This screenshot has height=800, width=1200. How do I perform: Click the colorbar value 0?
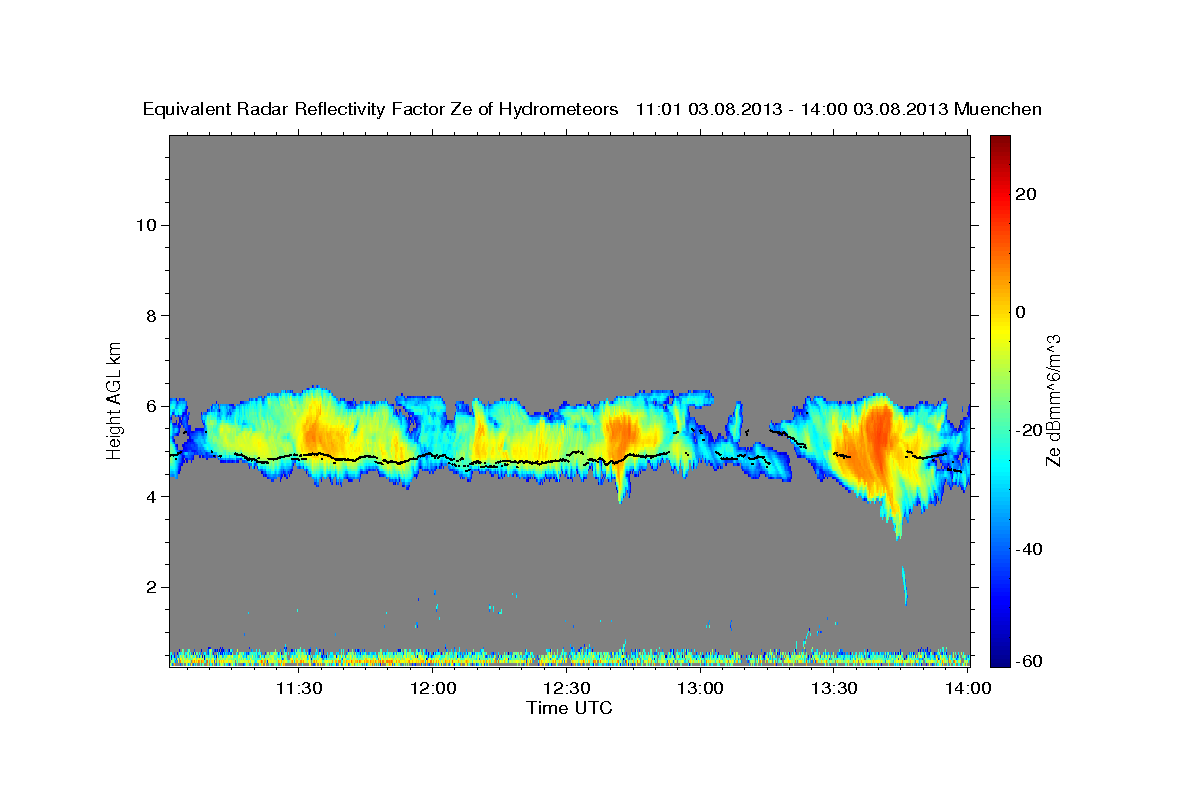[1021, 312]
